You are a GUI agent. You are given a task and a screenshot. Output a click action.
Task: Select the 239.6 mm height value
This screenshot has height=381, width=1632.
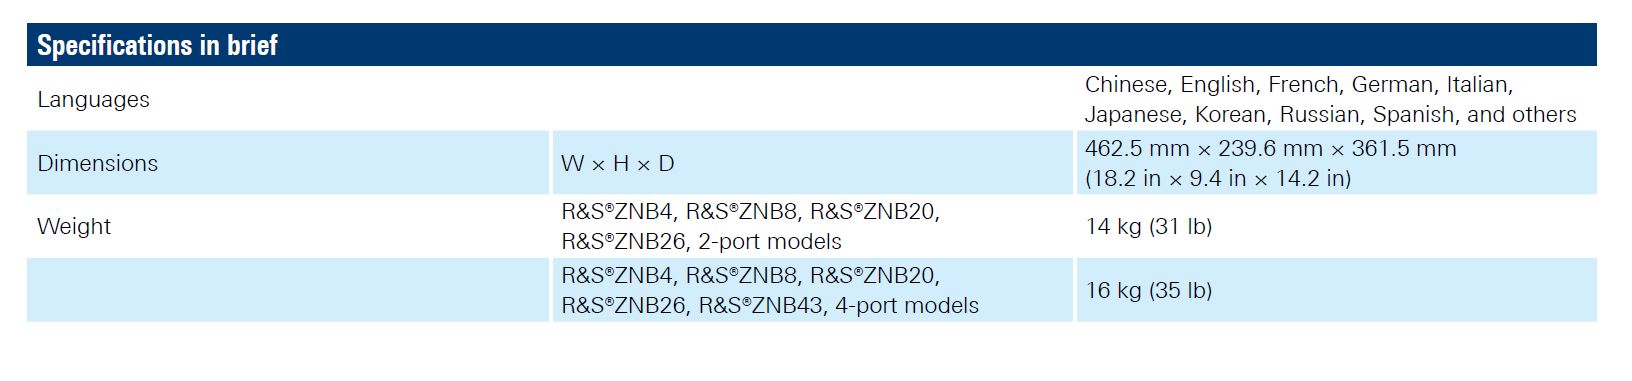point(1270,148)
